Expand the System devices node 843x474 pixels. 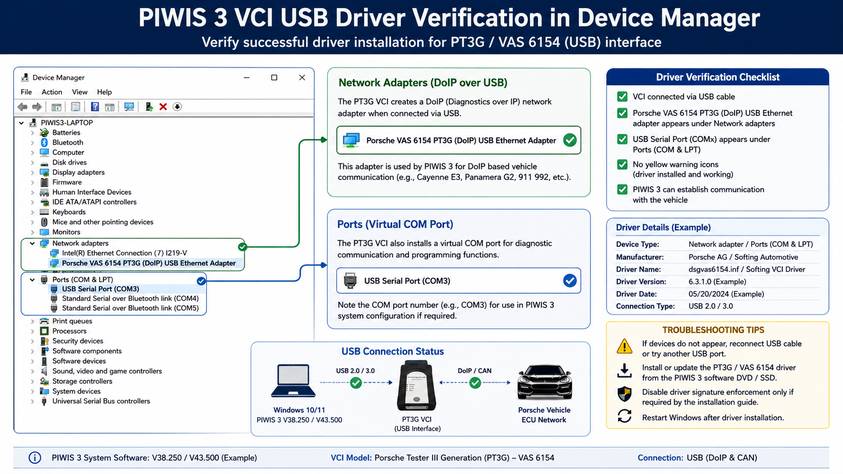click(32, 391)
